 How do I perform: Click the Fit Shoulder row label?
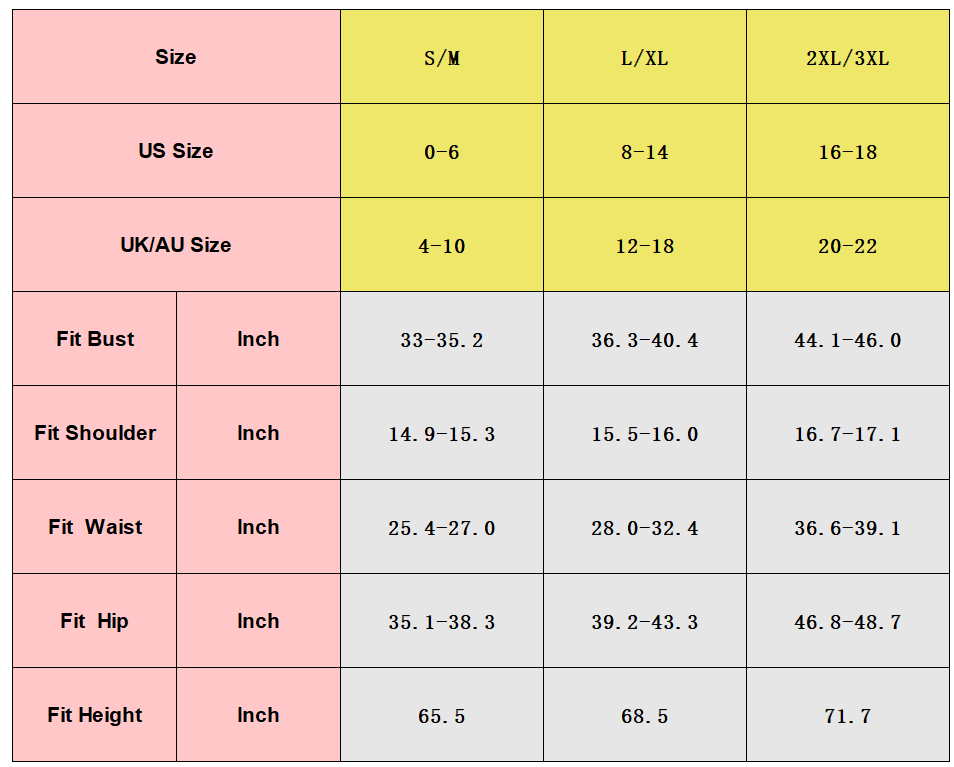click(x=95, y=432)
